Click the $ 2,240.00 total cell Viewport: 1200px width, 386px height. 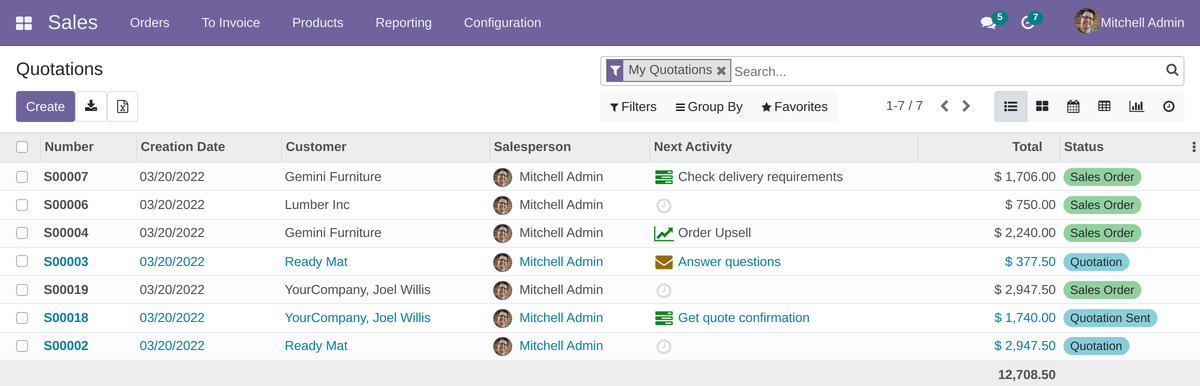point(1025,233)
